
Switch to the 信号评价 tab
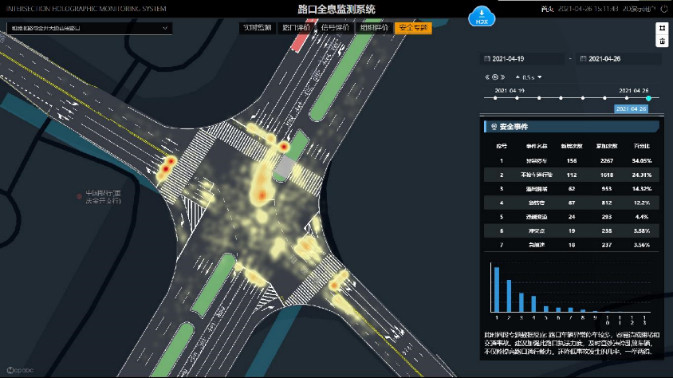pyautogui.click(x=335, y=28)
